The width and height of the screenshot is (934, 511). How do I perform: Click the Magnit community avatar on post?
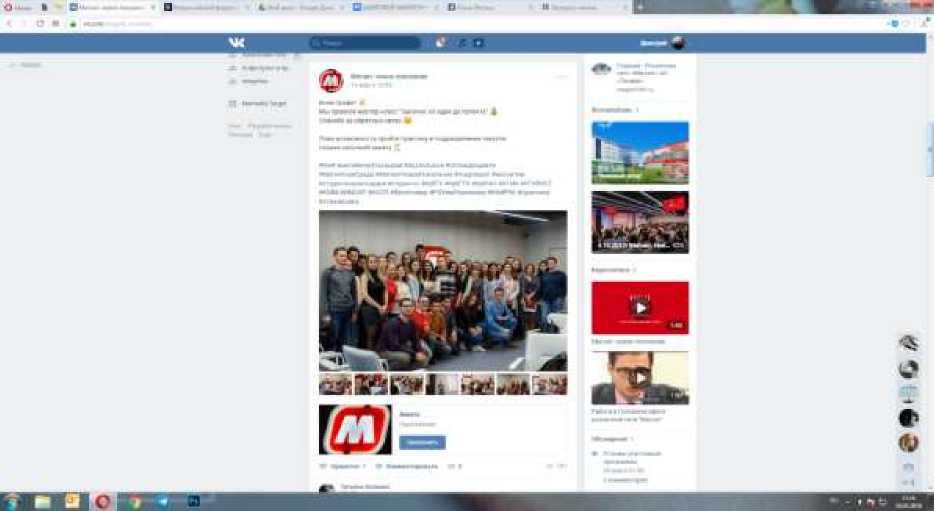pos(331,81)
